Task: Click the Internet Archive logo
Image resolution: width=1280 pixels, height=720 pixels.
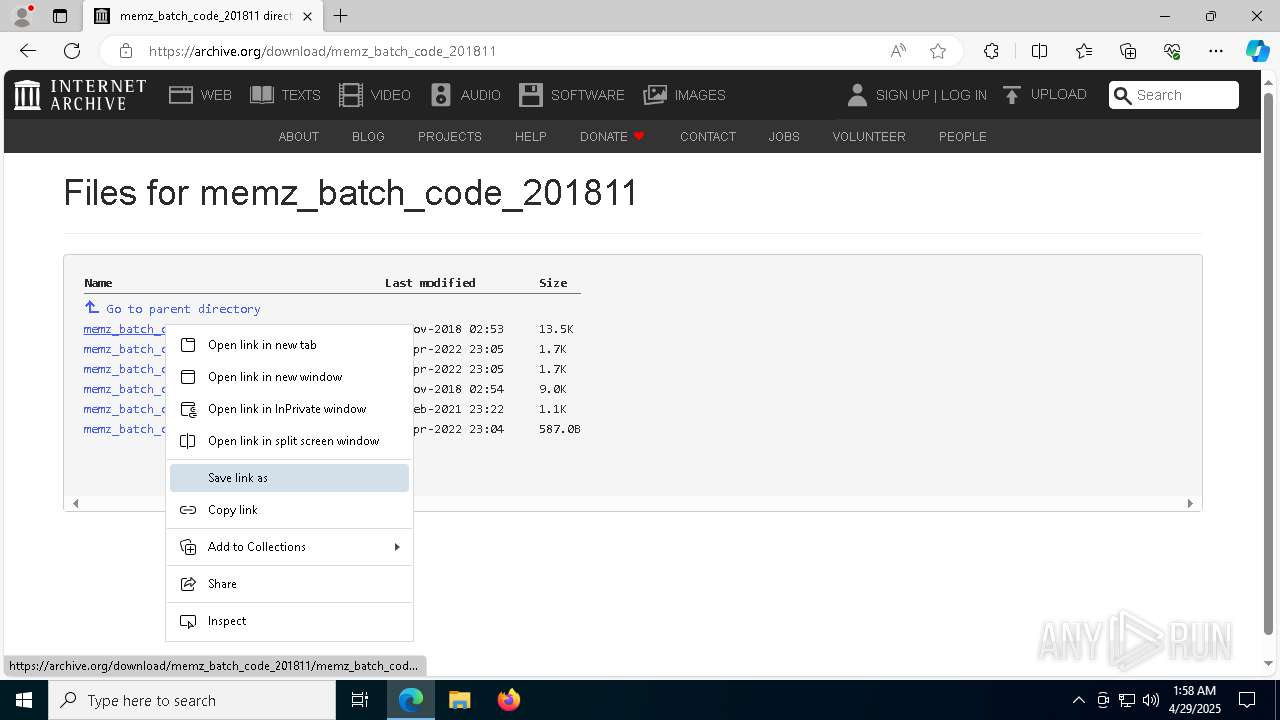Action: [80, 95]
